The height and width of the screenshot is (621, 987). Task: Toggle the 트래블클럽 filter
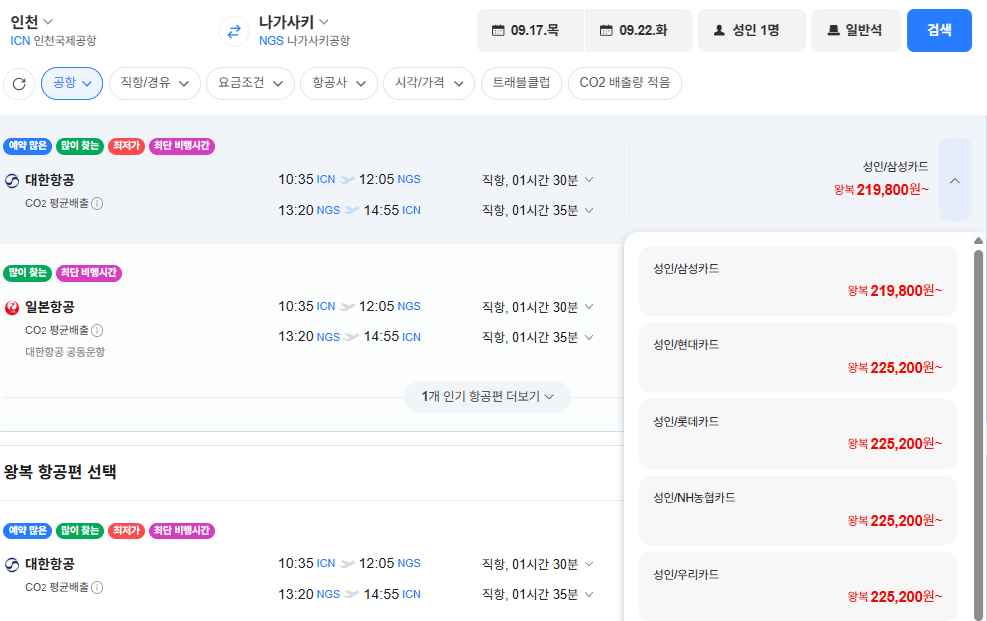tap(521, 83)
